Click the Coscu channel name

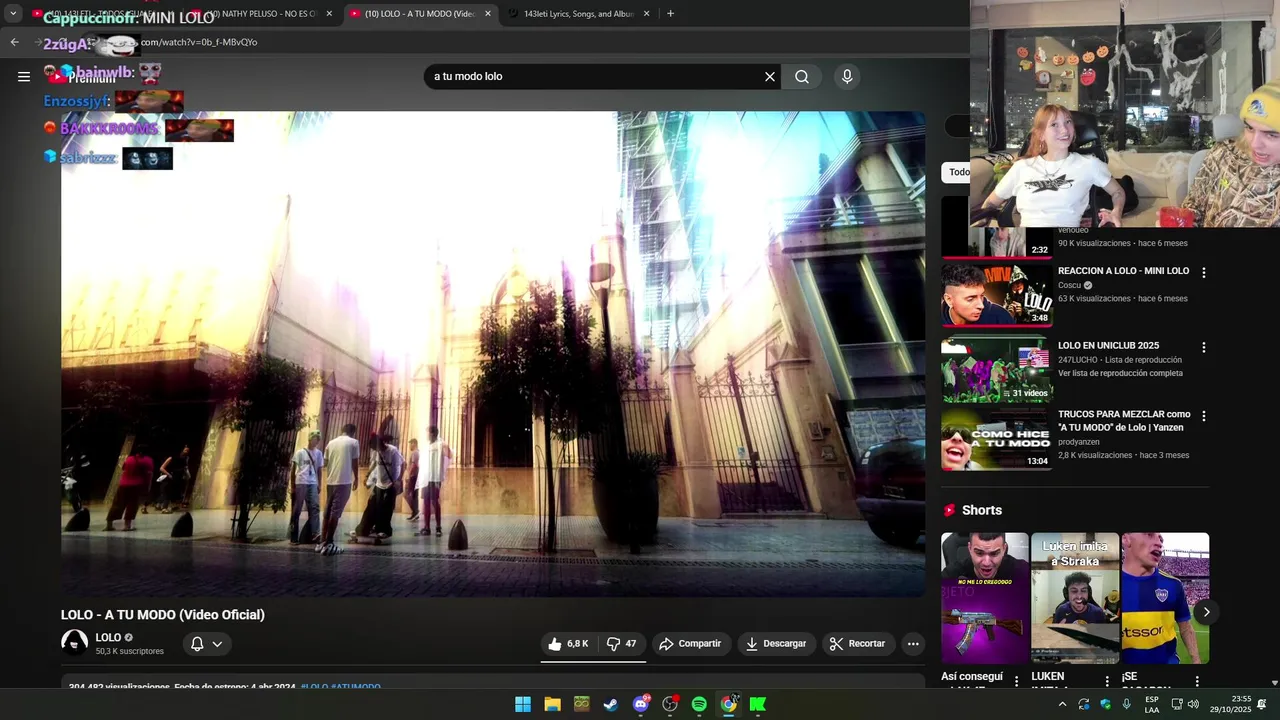pyautogui.click(x=1069, y=285)
